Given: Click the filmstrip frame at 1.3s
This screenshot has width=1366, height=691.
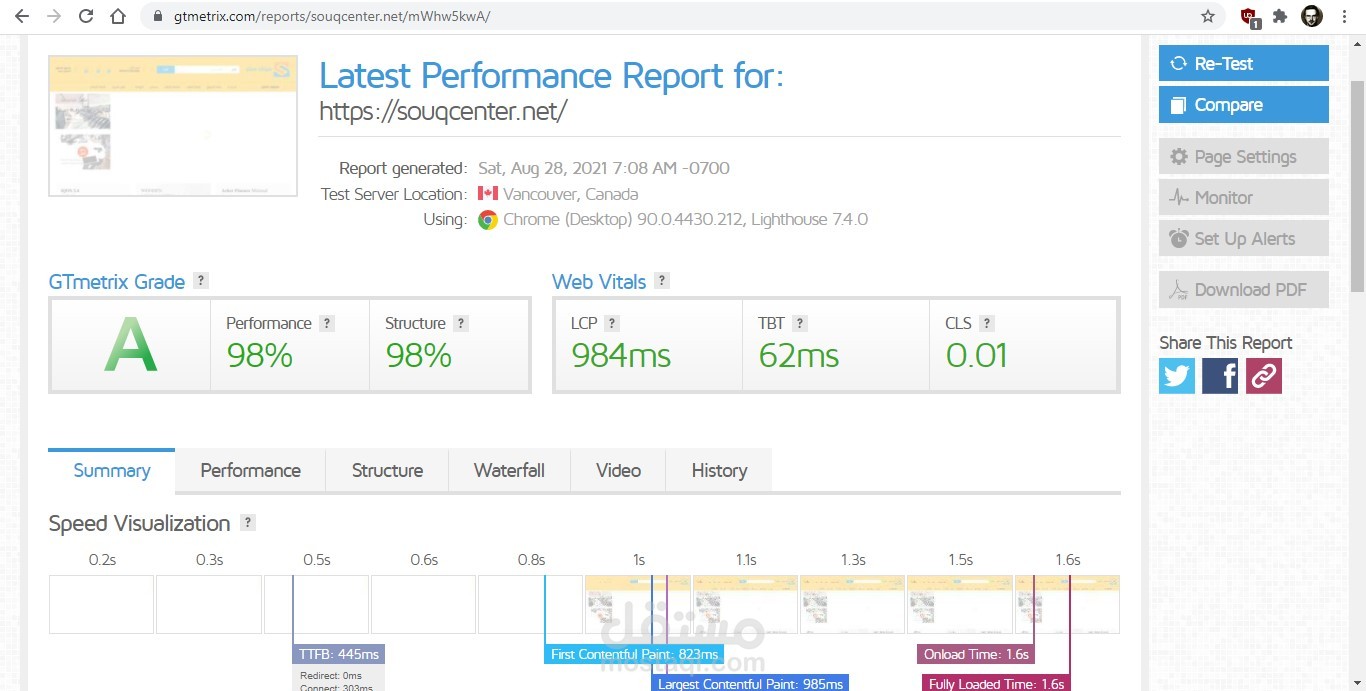Looking at the screenshot, I should [x=852, y=604].
